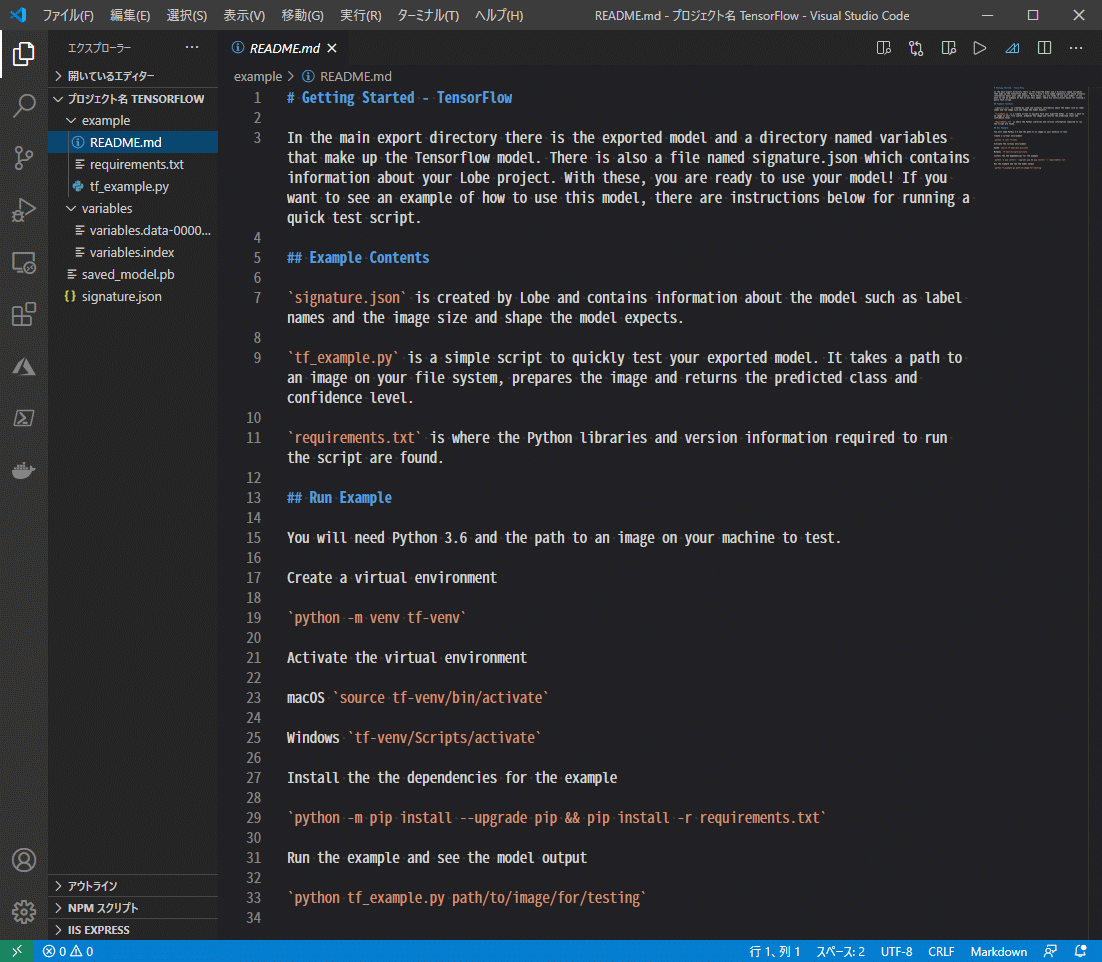Open the ターミナル(T) menu
Image resolution: width=1102 pixels, height=962 pixels.
427,15
